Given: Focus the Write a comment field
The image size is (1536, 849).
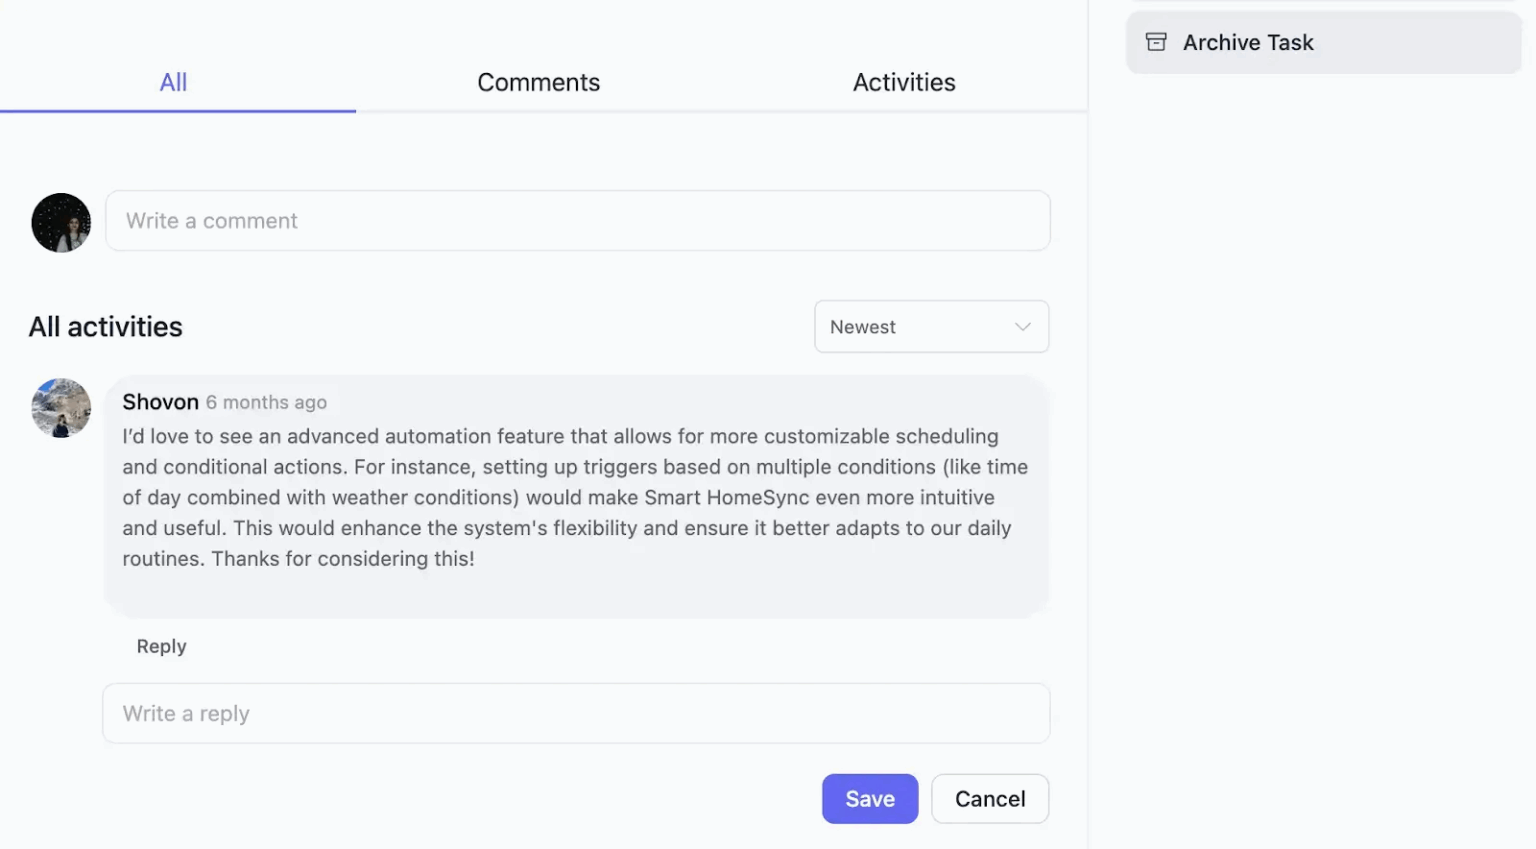Looking at the screenshot, I should [578, 221].
